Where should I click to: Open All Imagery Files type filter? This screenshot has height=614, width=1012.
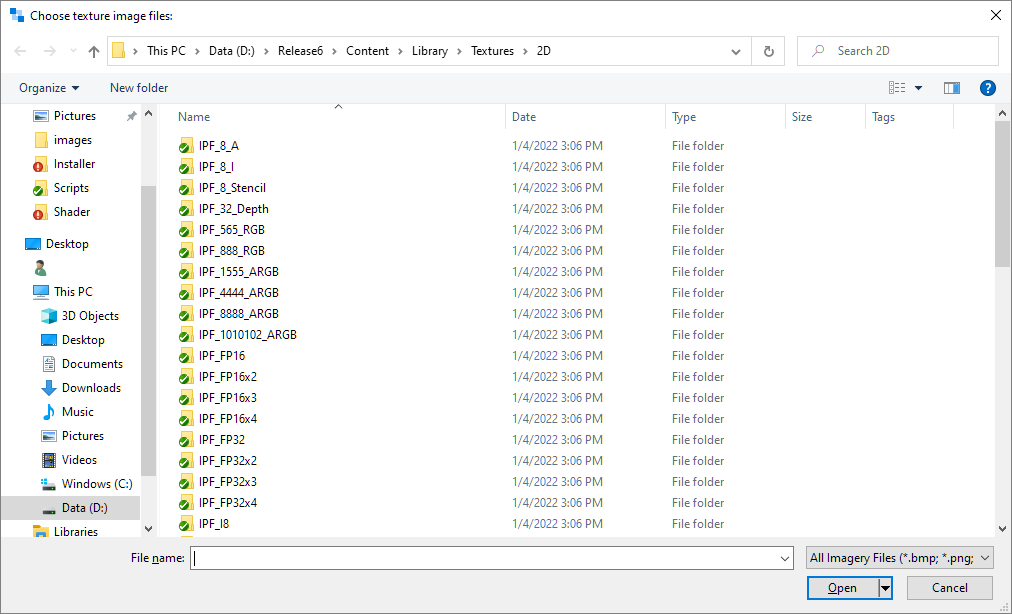[900, 558]
